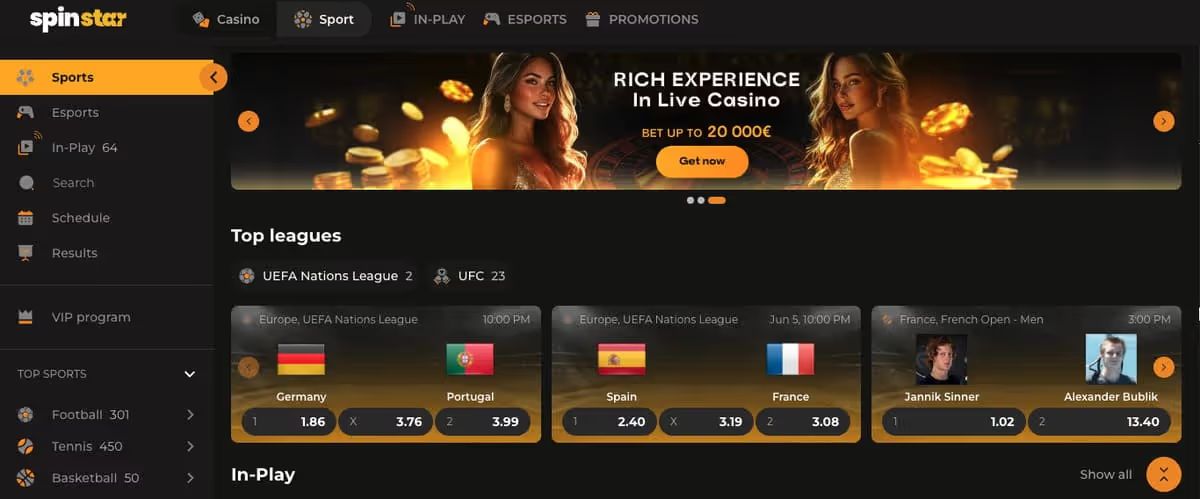The height and width of the screenshot is (499, 1200).
Task: Bet on Germany win at 1.86
Action: coord(287,422)
